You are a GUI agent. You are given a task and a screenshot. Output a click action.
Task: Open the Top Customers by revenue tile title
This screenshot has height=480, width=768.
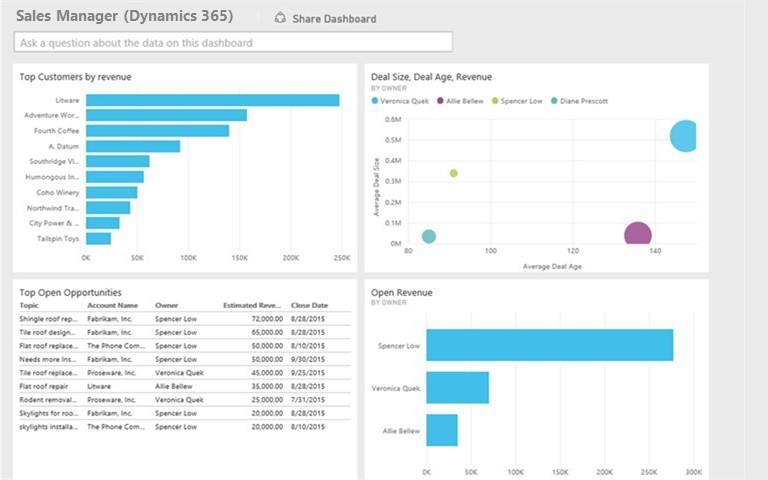(75, 77)
